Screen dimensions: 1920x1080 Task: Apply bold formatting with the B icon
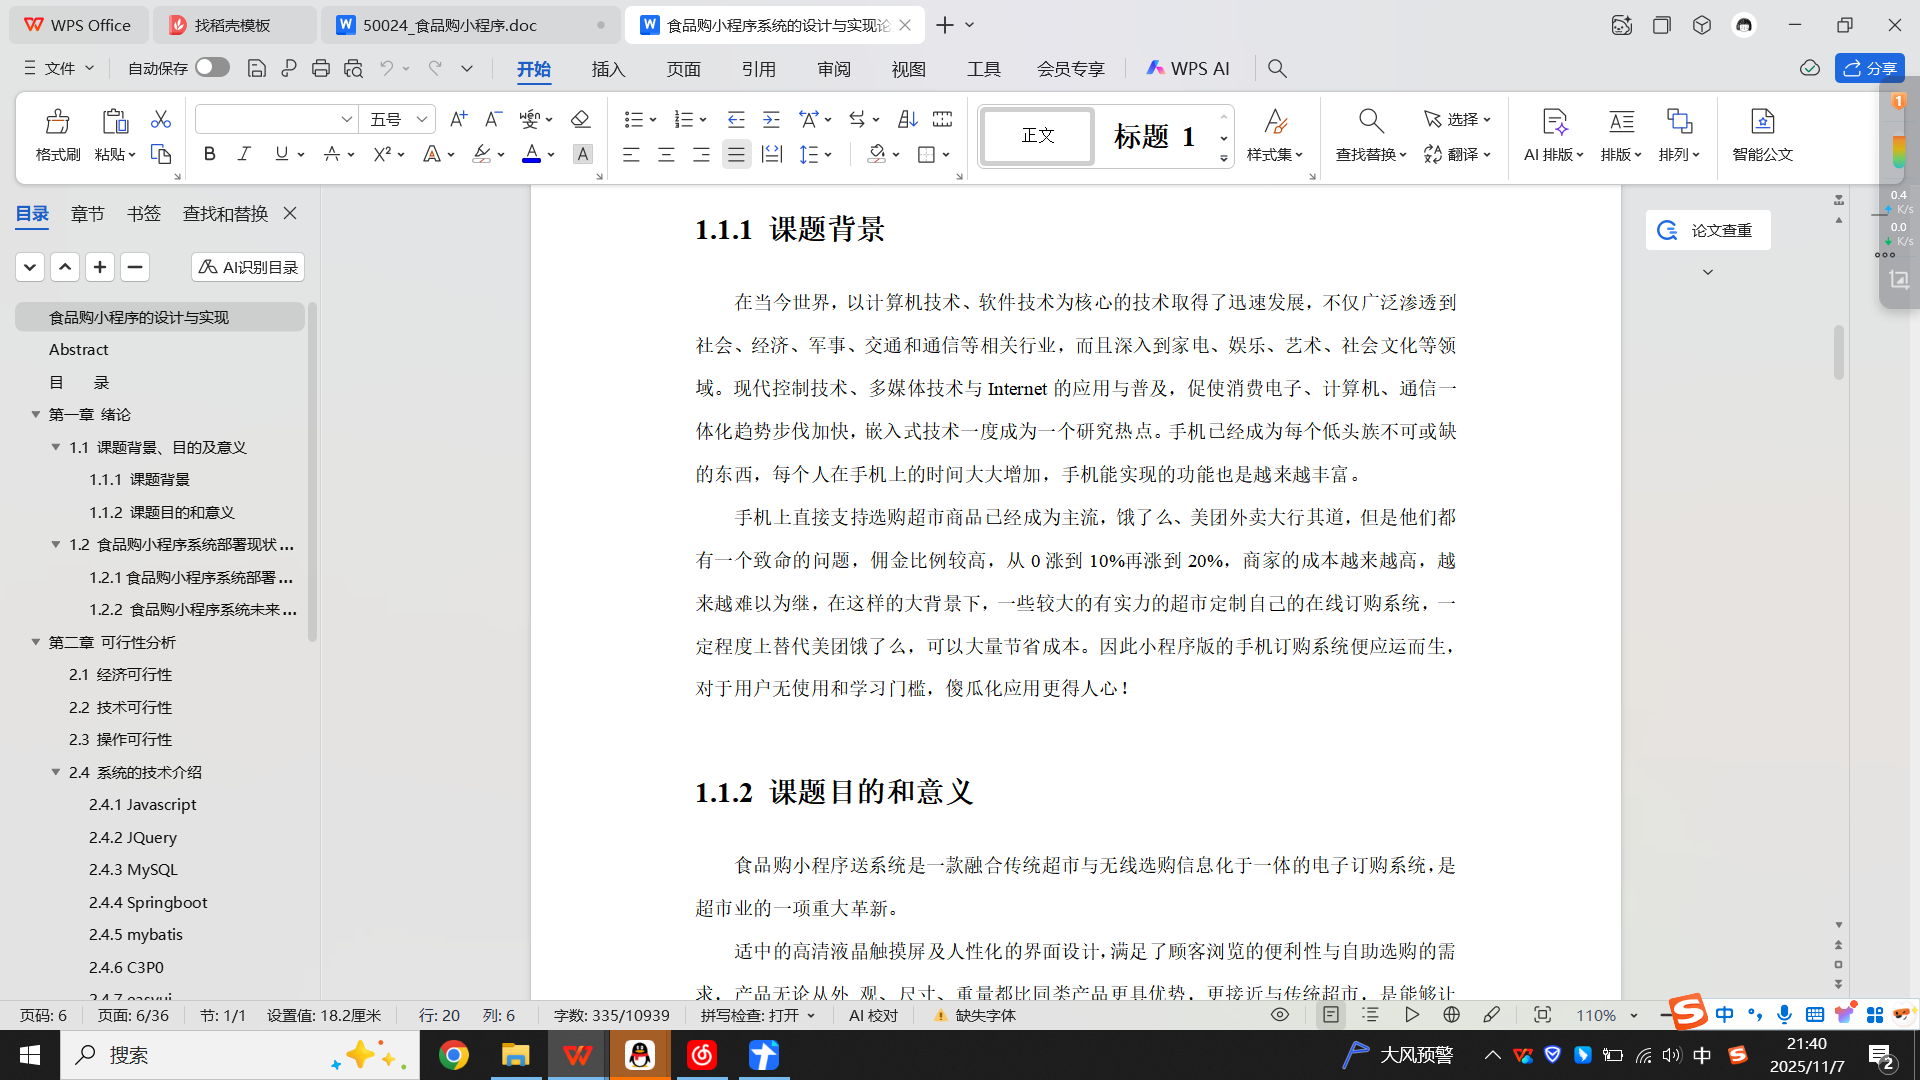209,154
